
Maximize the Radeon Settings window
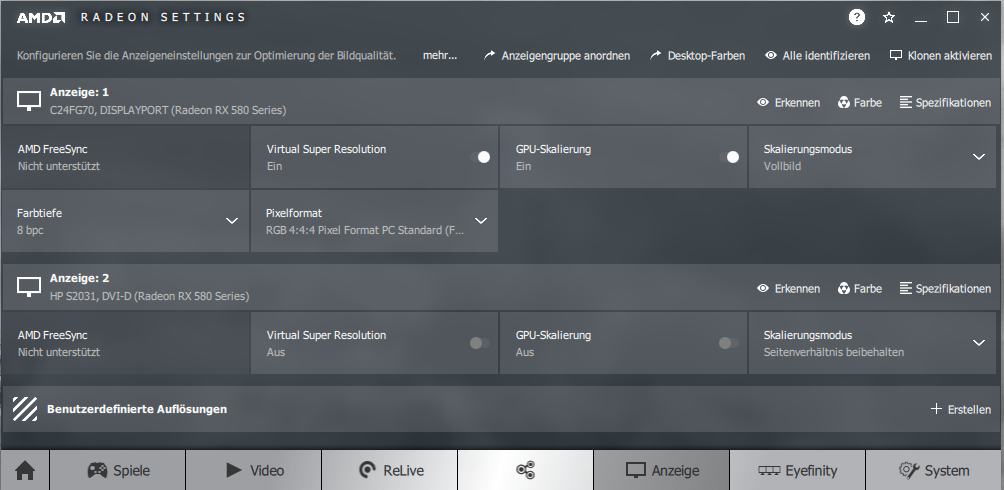tap(953, 17)
